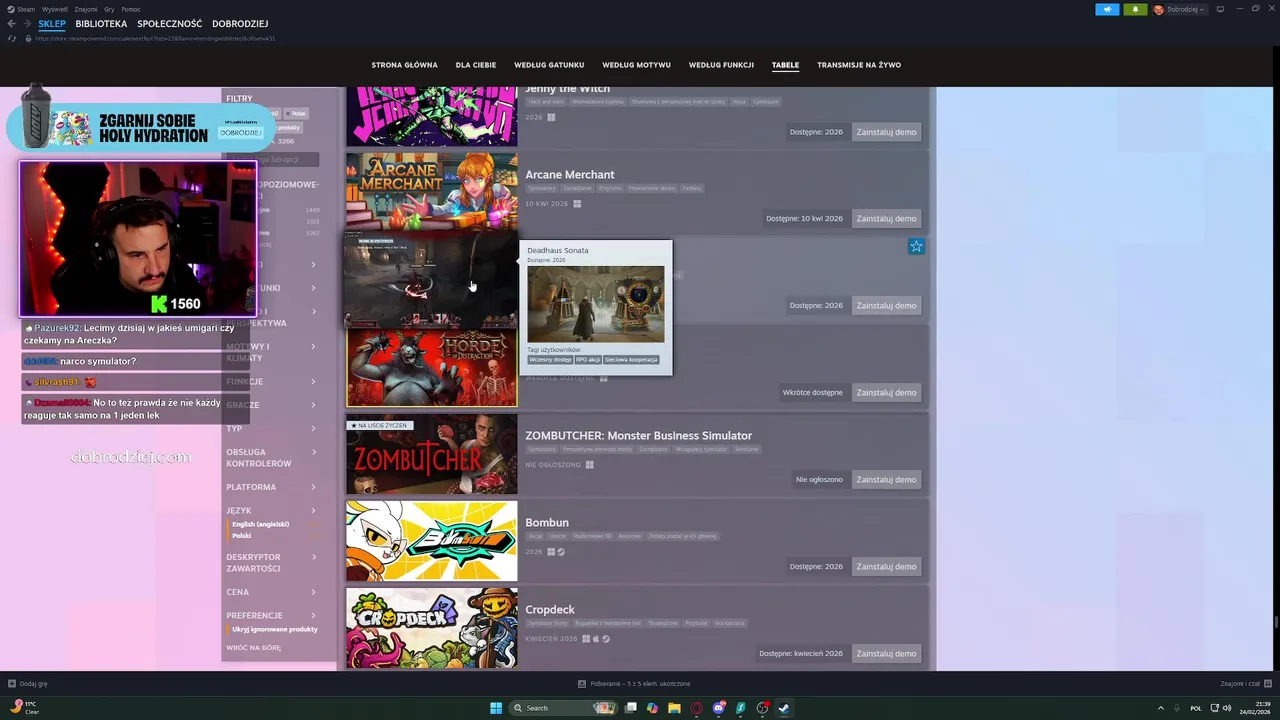Open the Cropdeck title link

tap(550, 610)
